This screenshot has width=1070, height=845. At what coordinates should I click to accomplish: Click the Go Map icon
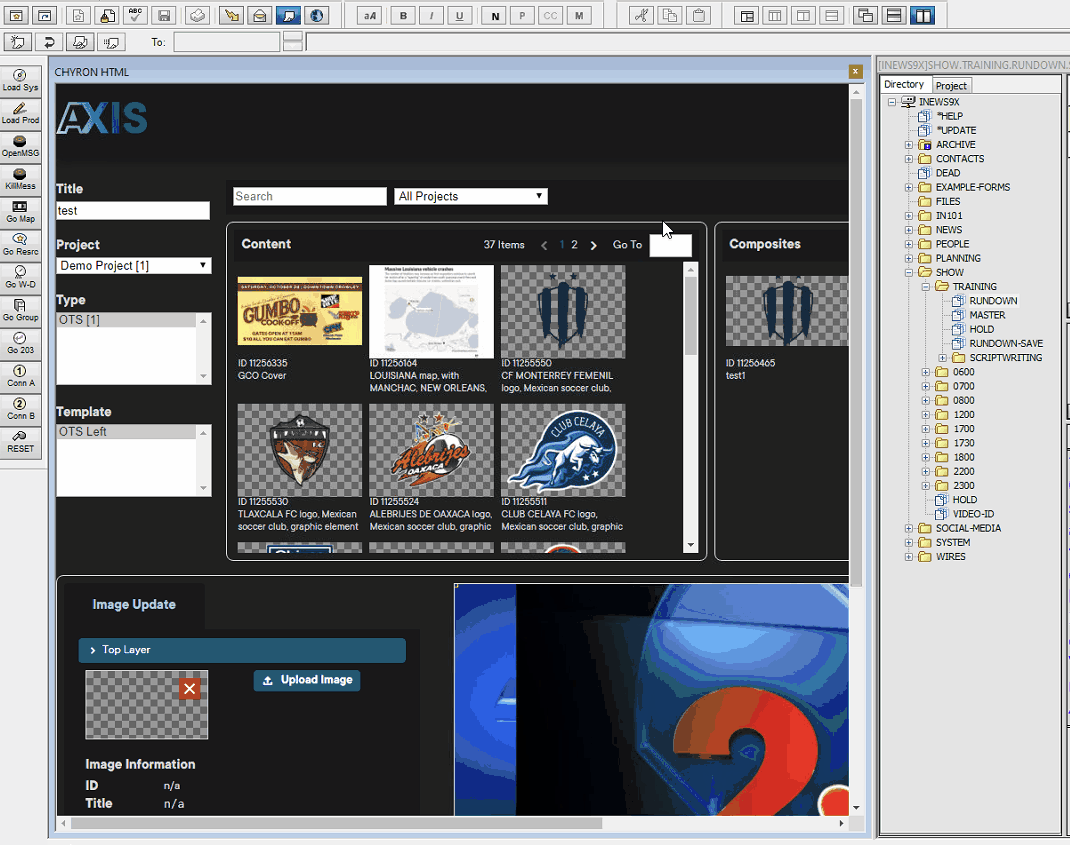tap(20, 211)
